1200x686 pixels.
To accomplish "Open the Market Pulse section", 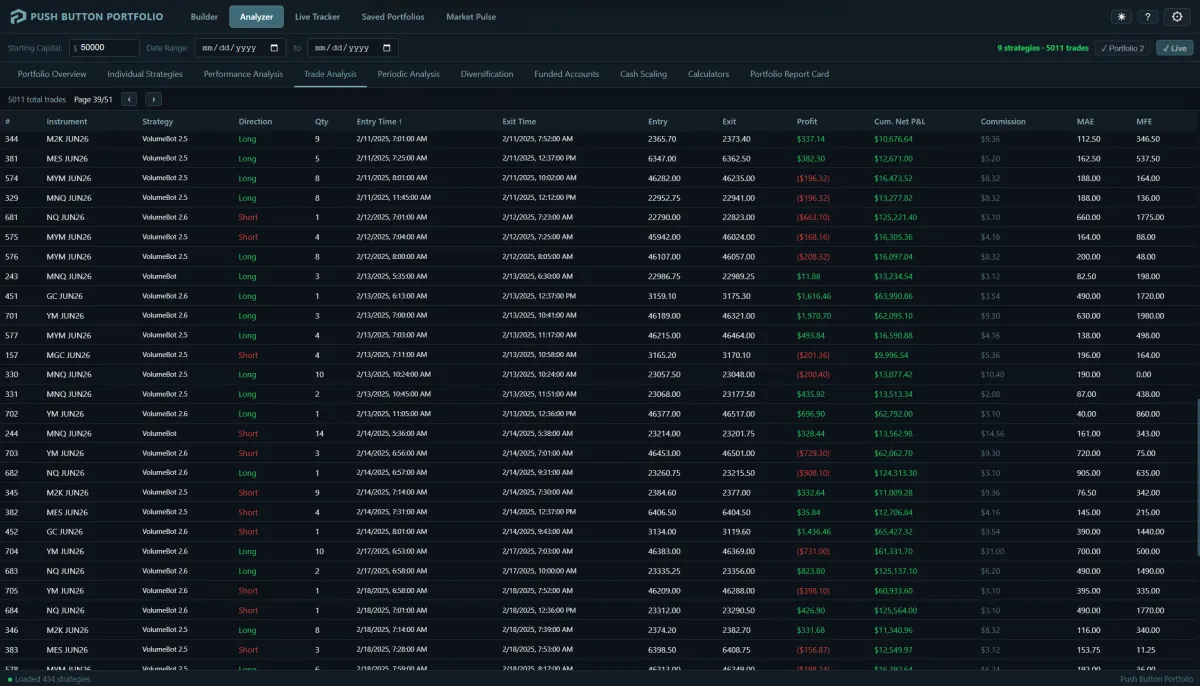I will [471, 17].
